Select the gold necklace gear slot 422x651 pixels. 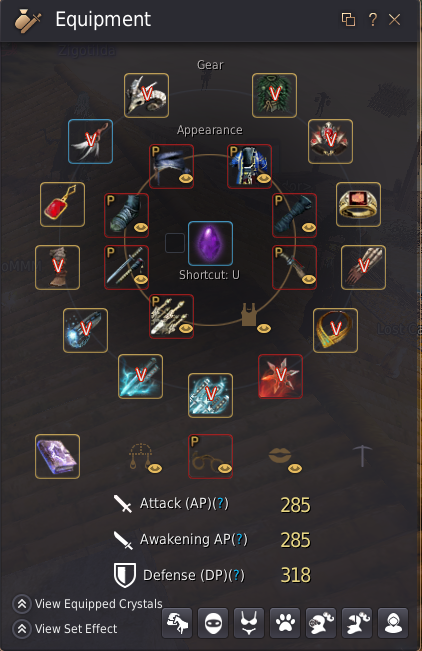(x=335, y=330)
